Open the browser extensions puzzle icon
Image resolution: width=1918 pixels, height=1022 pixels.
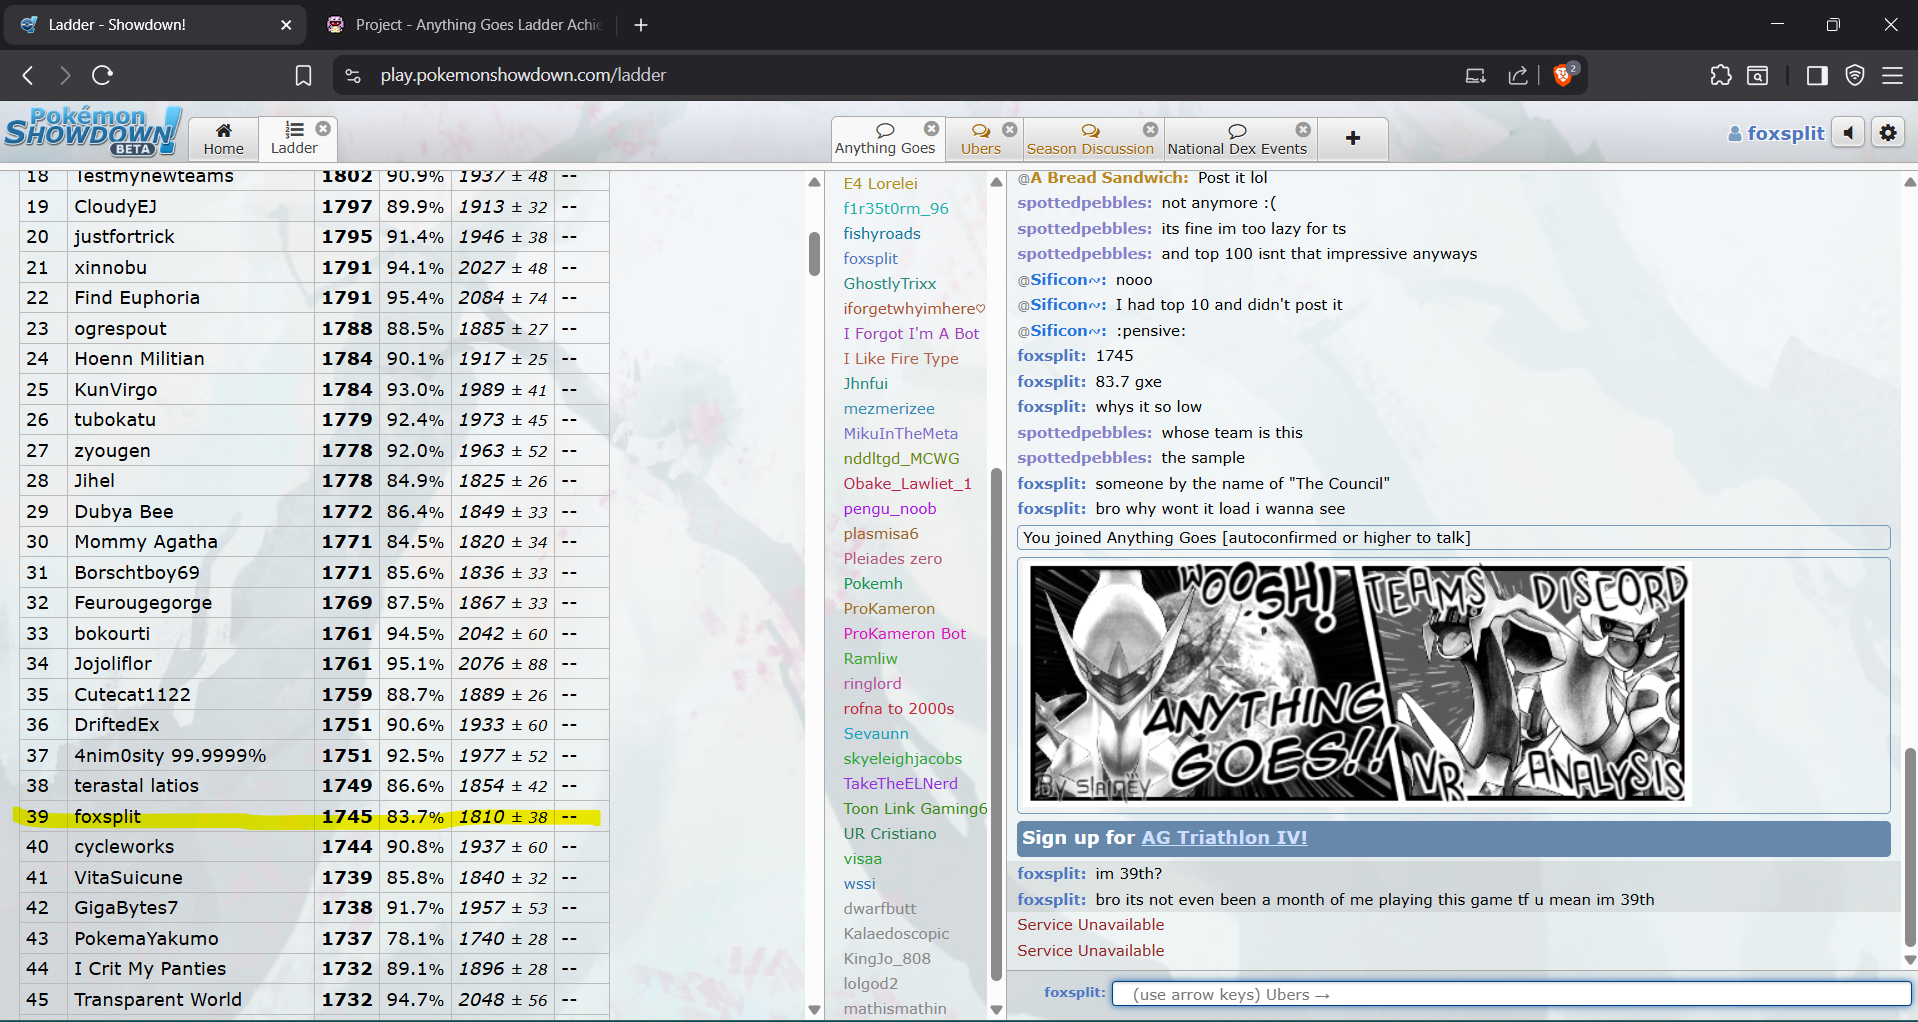tap(1720, 75)
